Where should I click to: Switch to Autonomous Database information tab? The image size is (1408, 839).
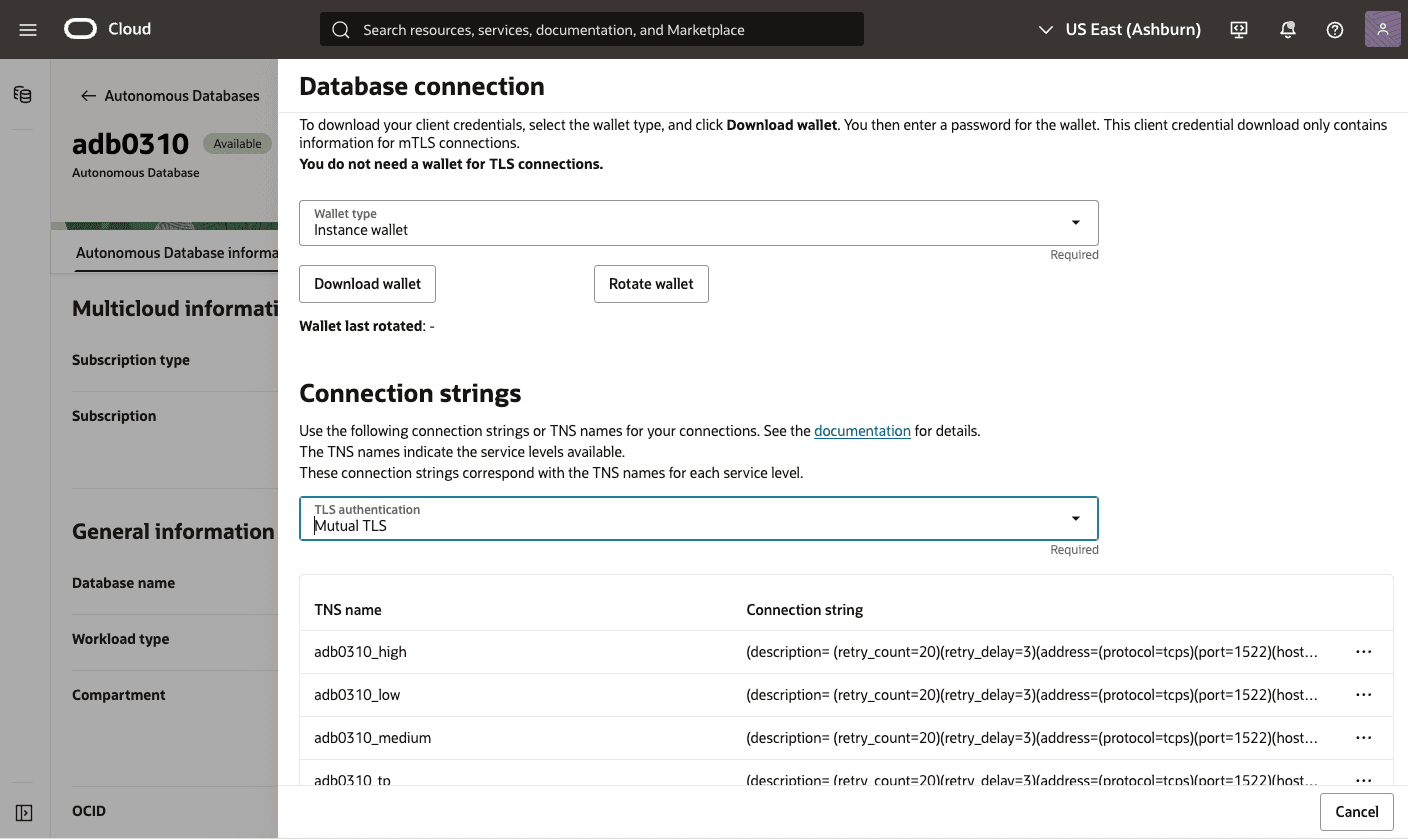click(x=175, y=252)
